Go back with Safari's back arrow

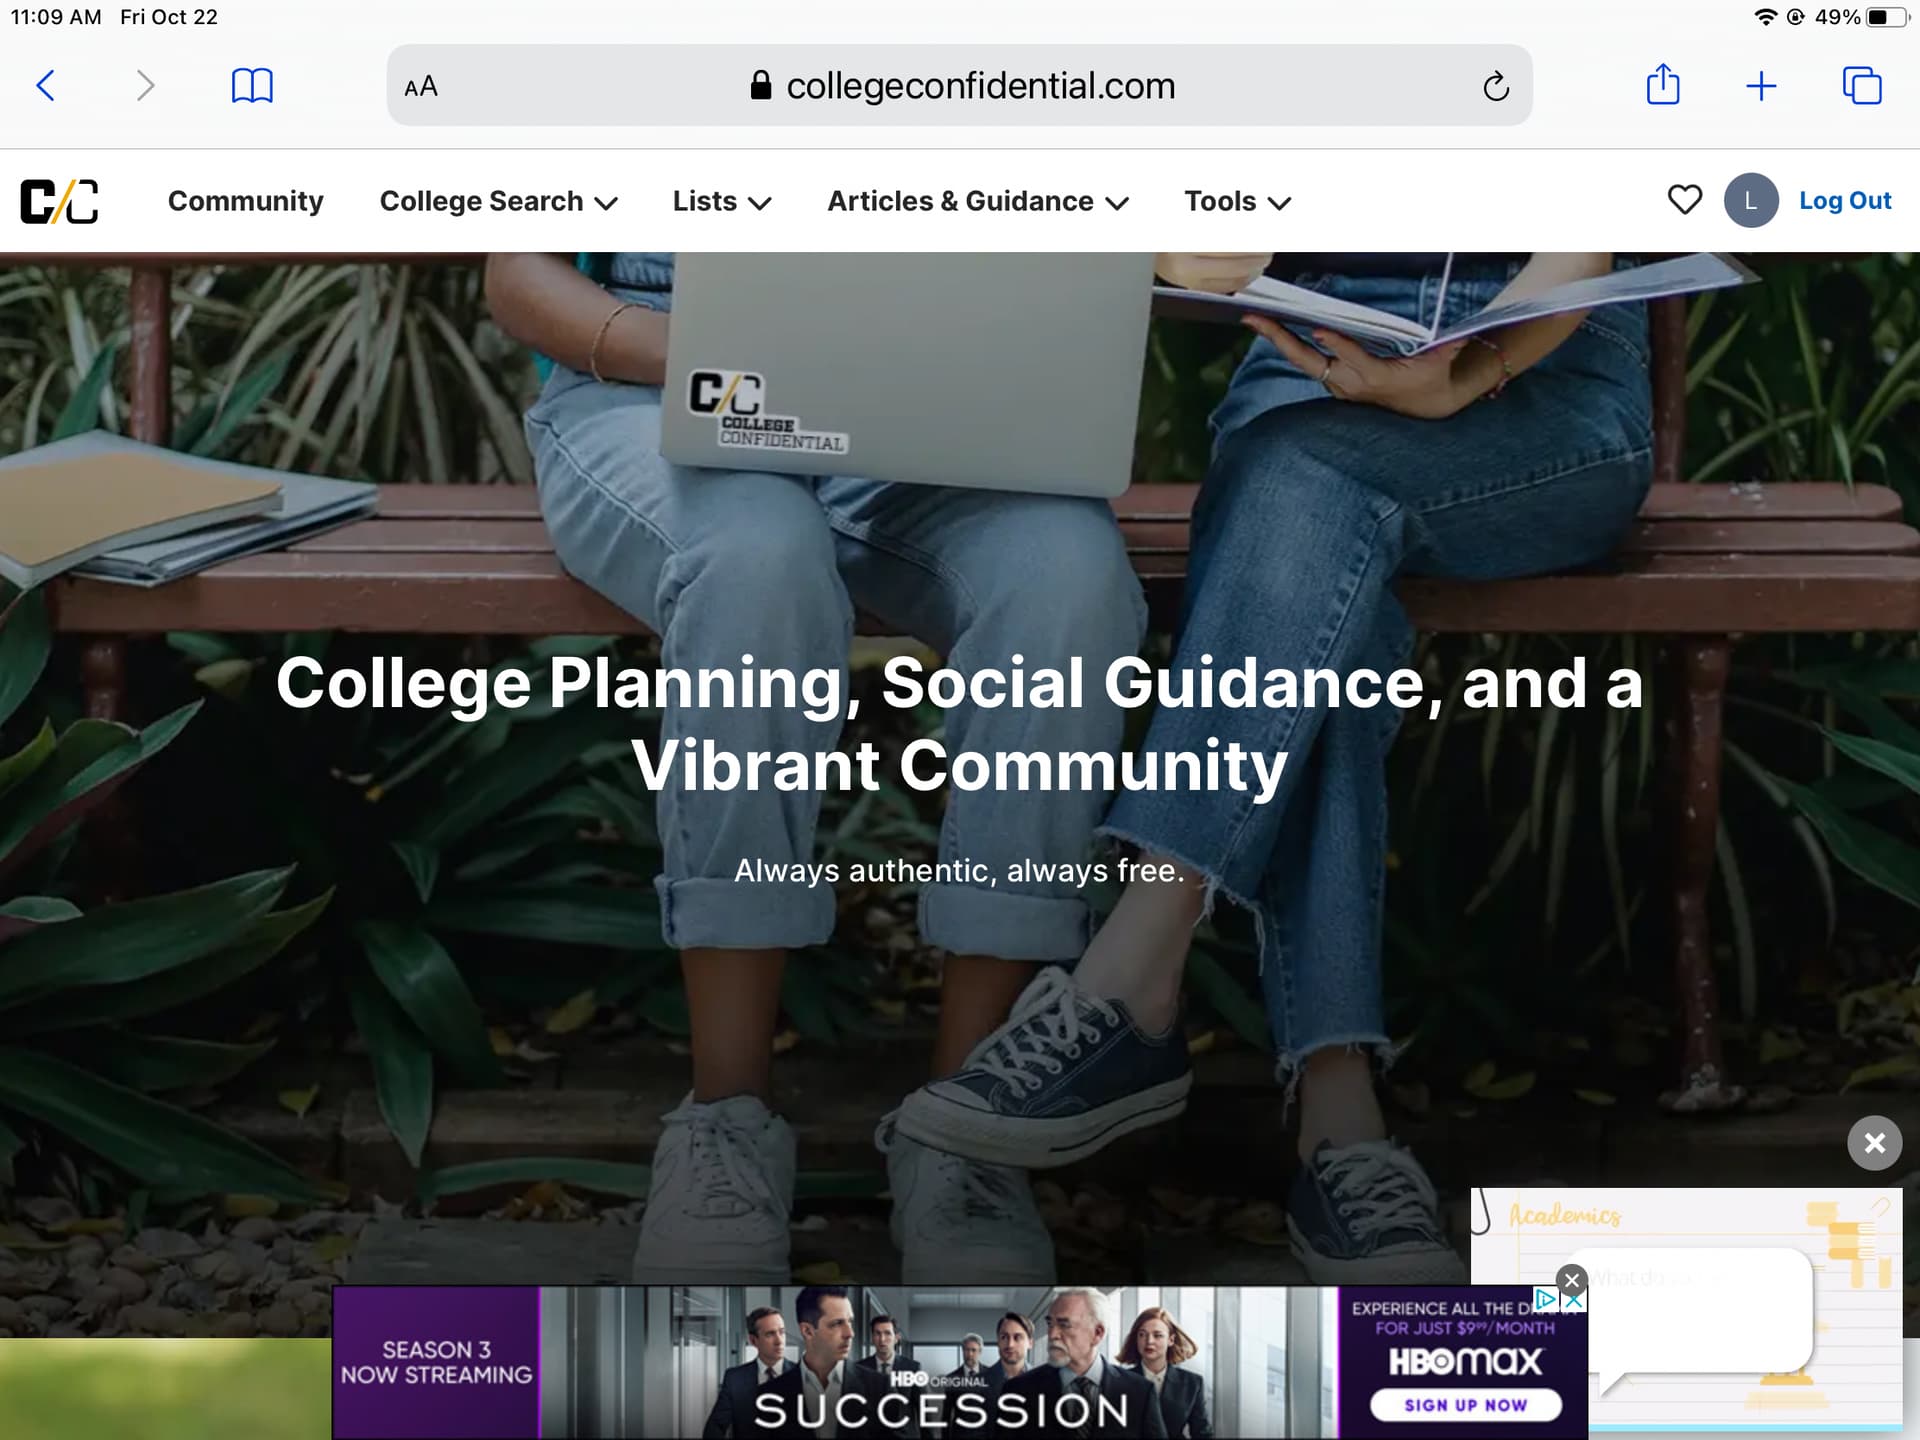(x=45, y=85)
